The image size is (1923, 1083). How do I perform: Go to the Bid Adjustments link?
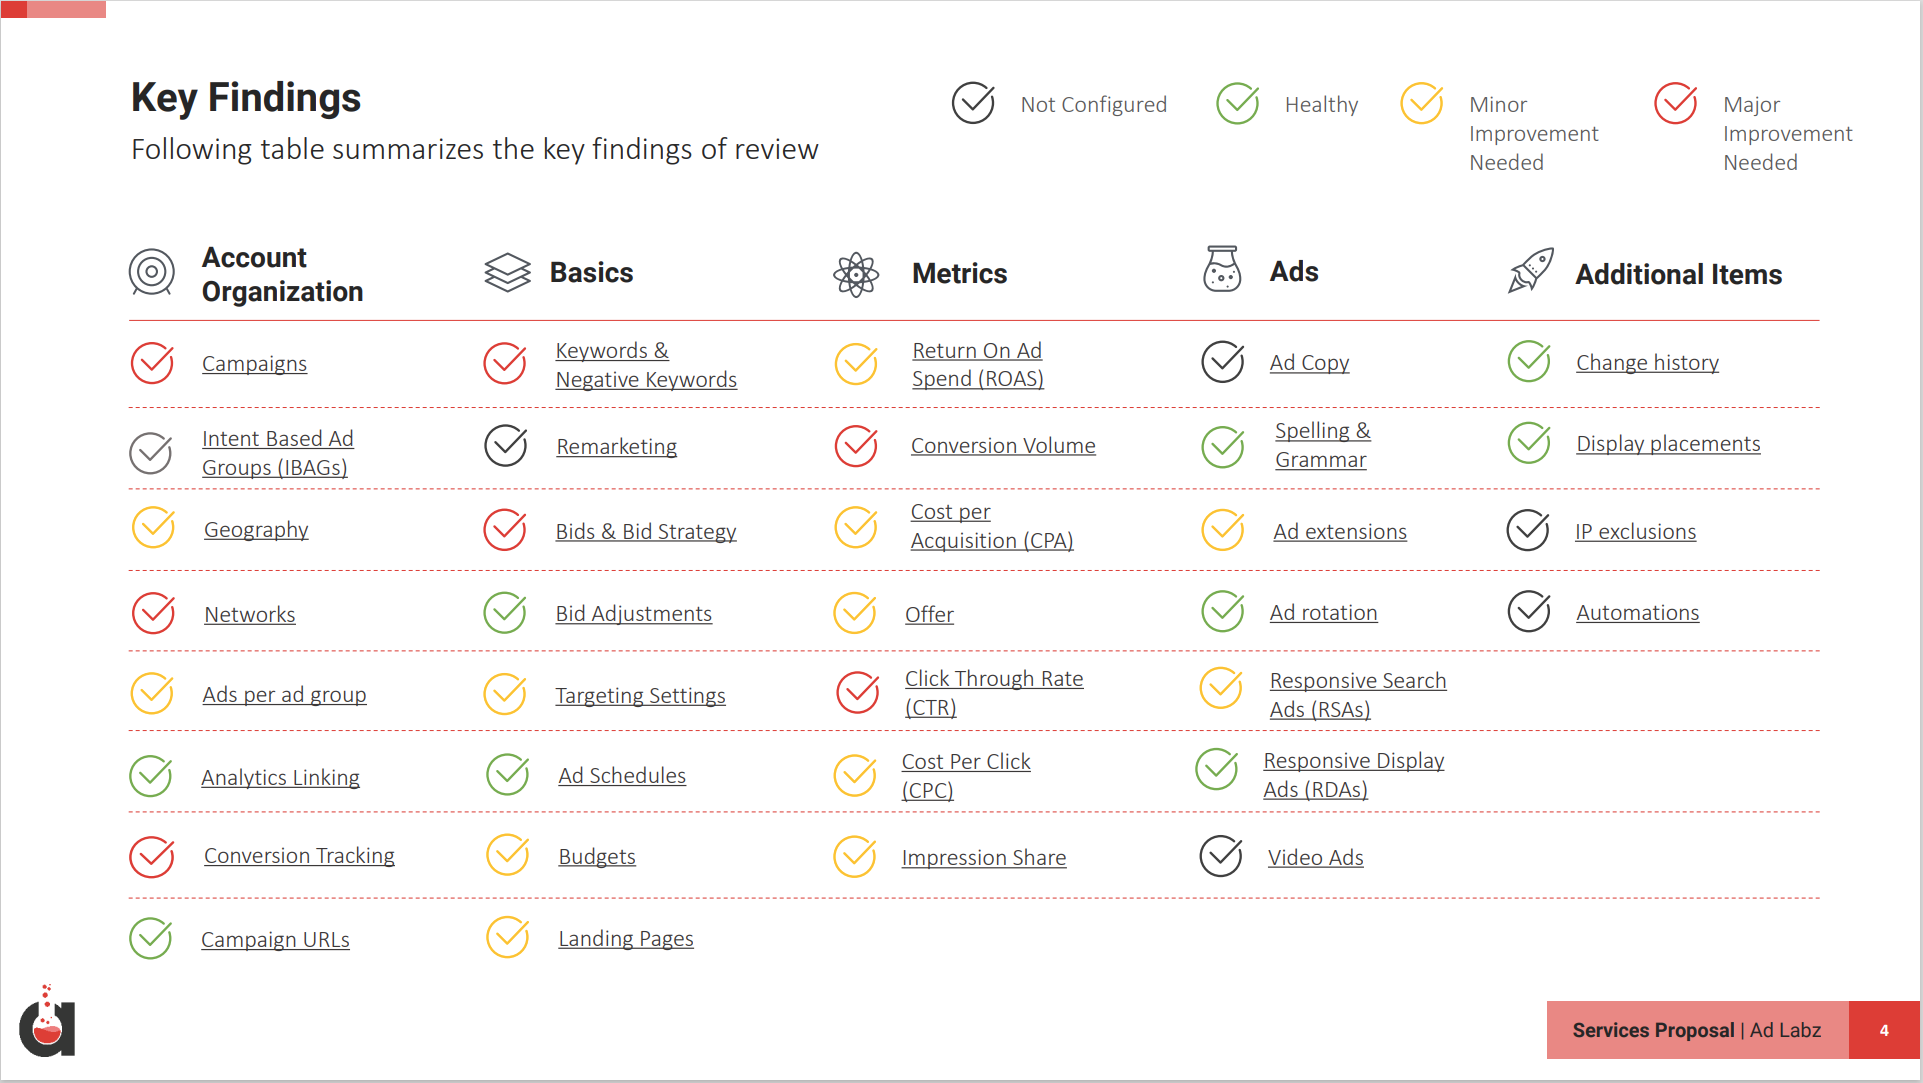coord(633,614)
